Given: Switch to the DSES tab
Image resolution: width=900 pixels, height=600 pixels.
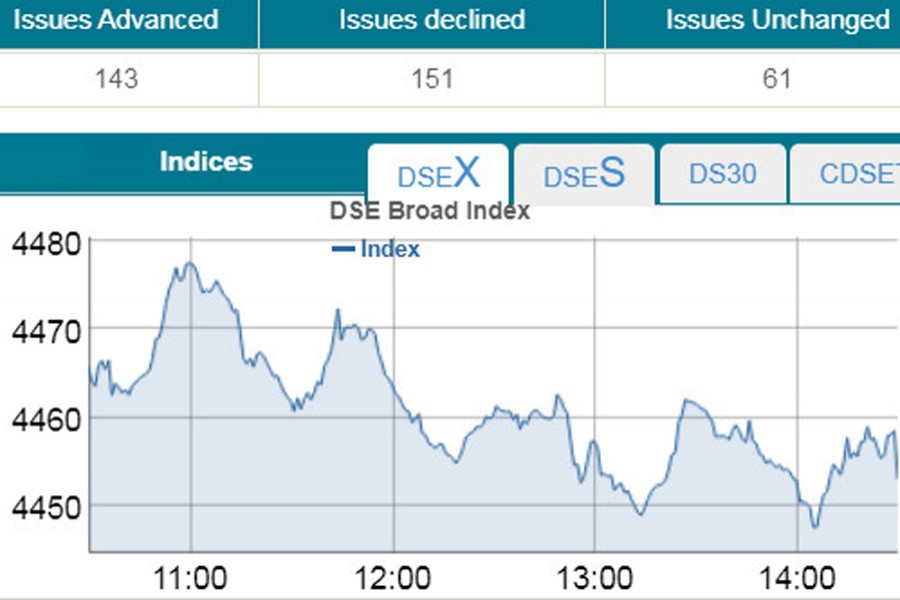Looking at the screenshot, I should click(x=583, y=174).
